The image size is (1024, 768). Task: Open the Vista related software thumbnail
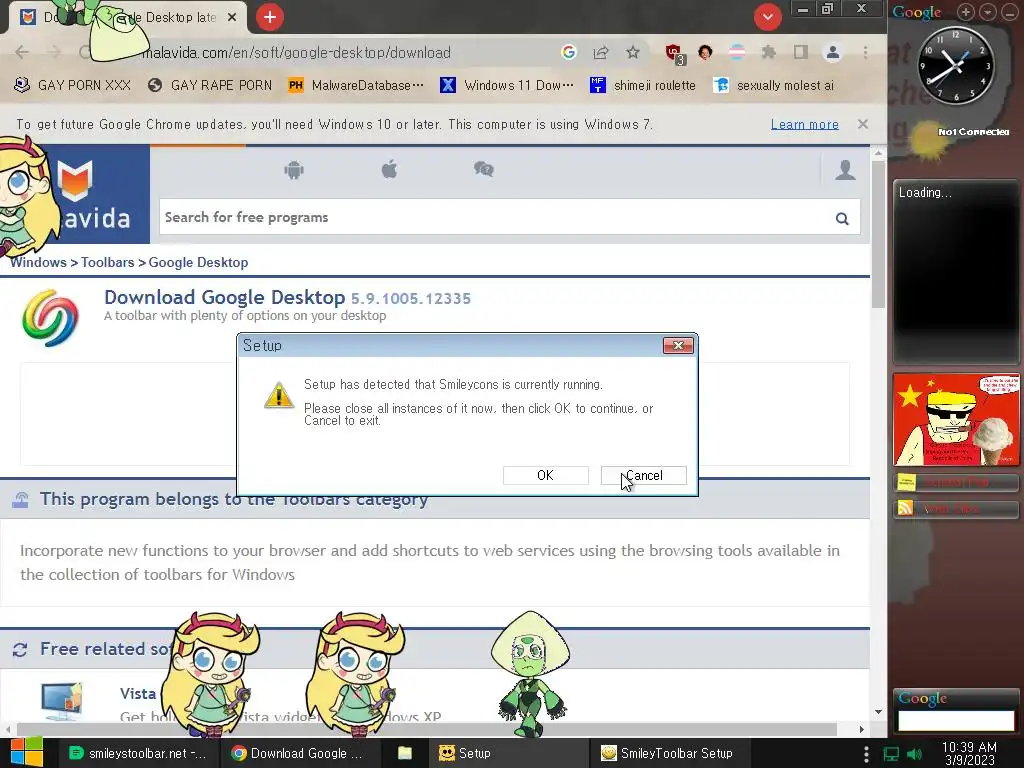(61, 701)
